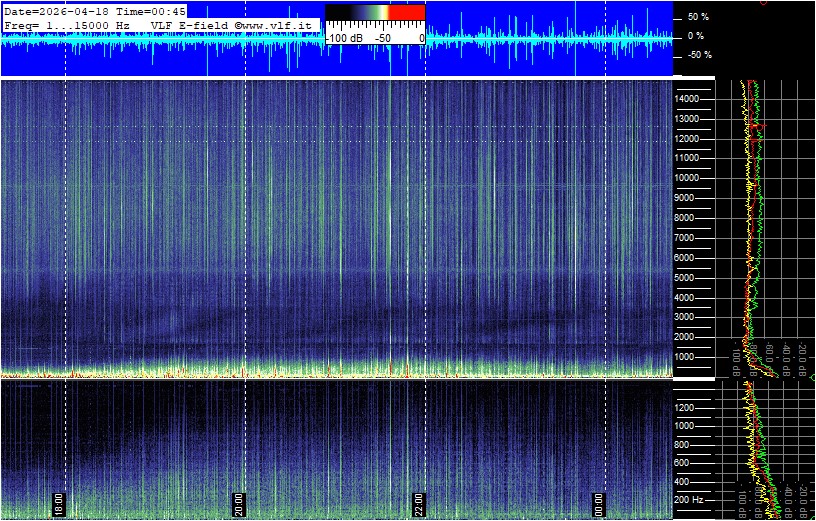Click the '200 Hz' lower axis label
The image size is (816, 521).
point(690,500)
